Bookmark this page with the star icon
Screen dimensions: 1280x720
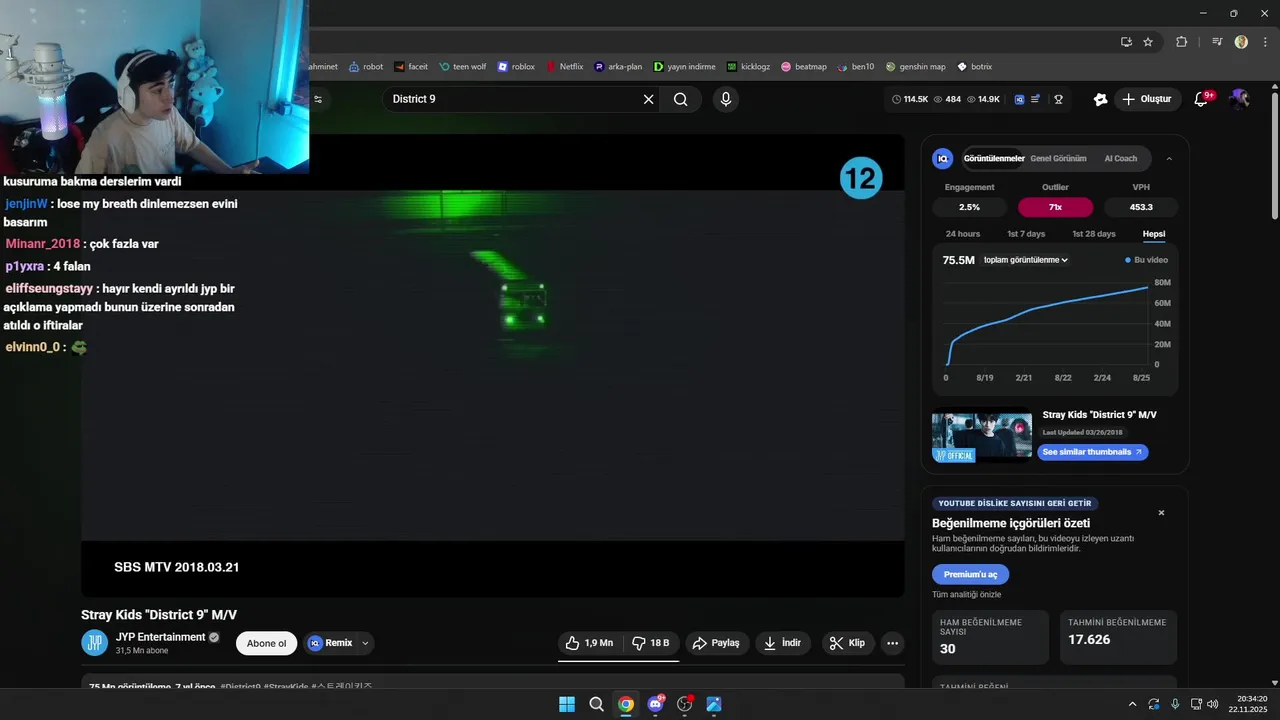1148,42
